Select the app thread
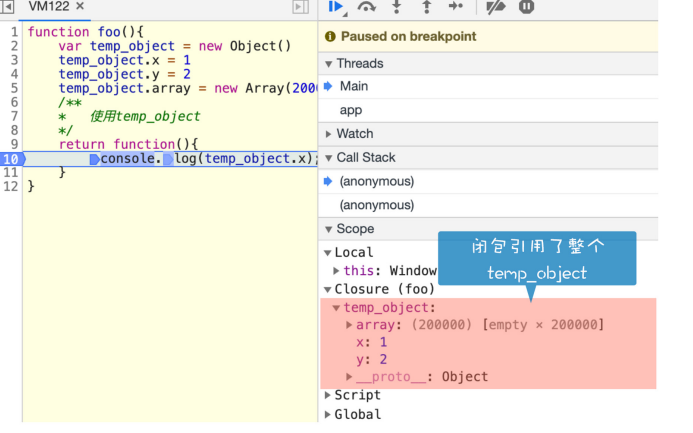Image resolution: width=693 pixels, height=433 pixels. click(351, 110)
